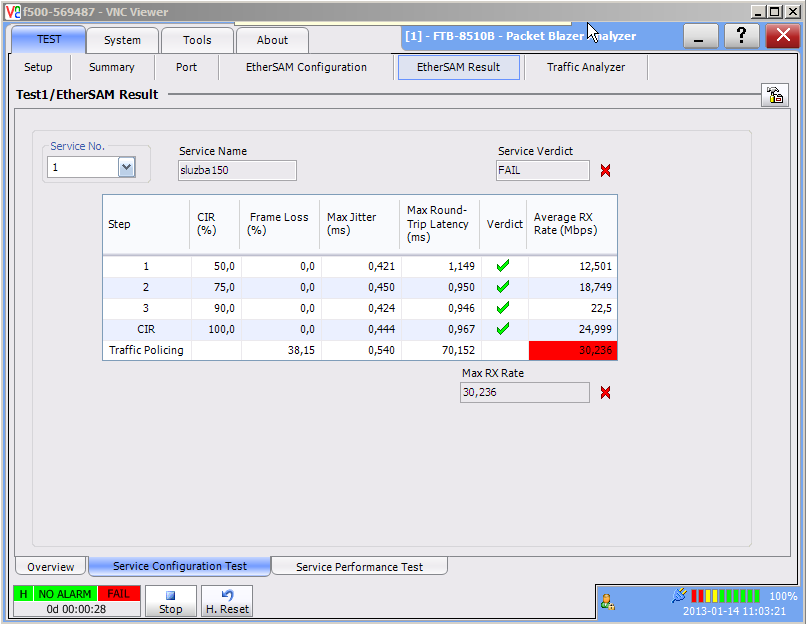Viewport: 806px width, 624px height.
Task: Open the System tab
Action: 122,40
